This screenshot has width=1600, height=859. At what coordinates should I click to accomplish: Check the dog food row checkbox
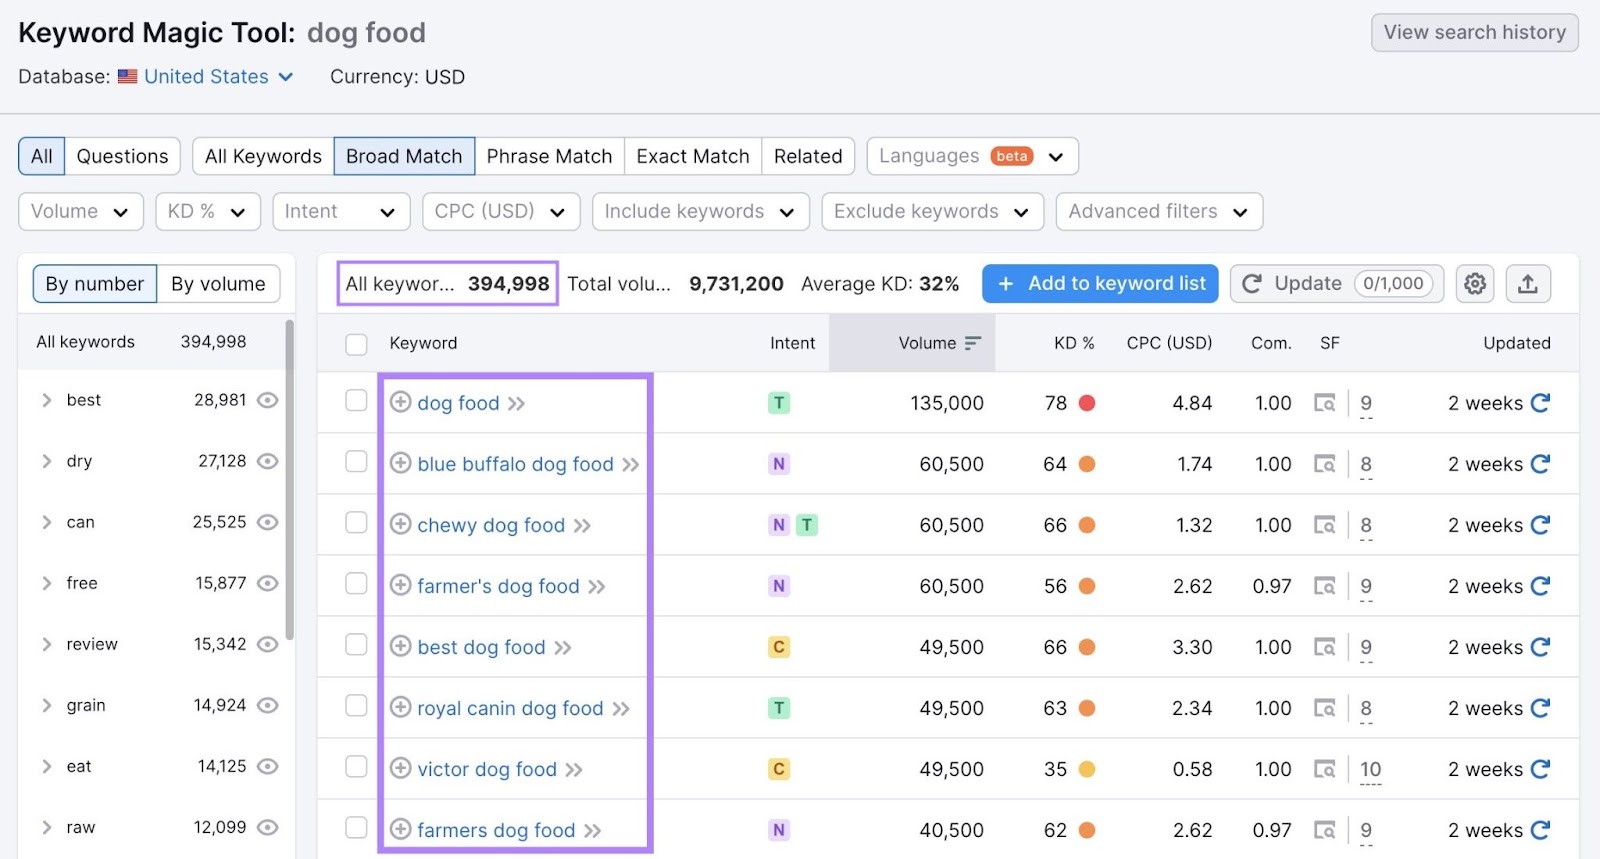pos(356,400)
